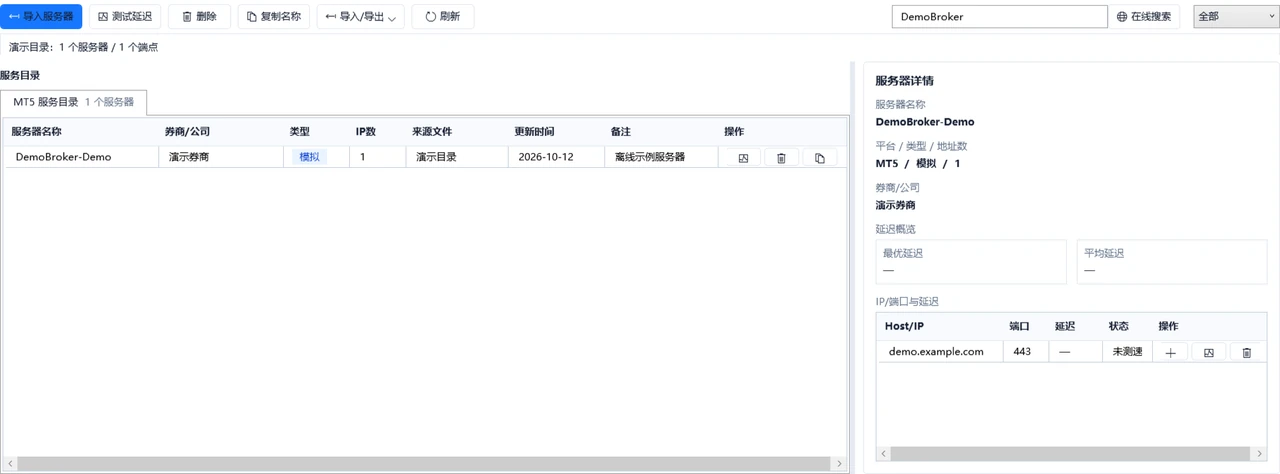Screen dimensions: 1280x474
Task: Select the DemoBroker-Demo server name cell
Action: (81, 157)
